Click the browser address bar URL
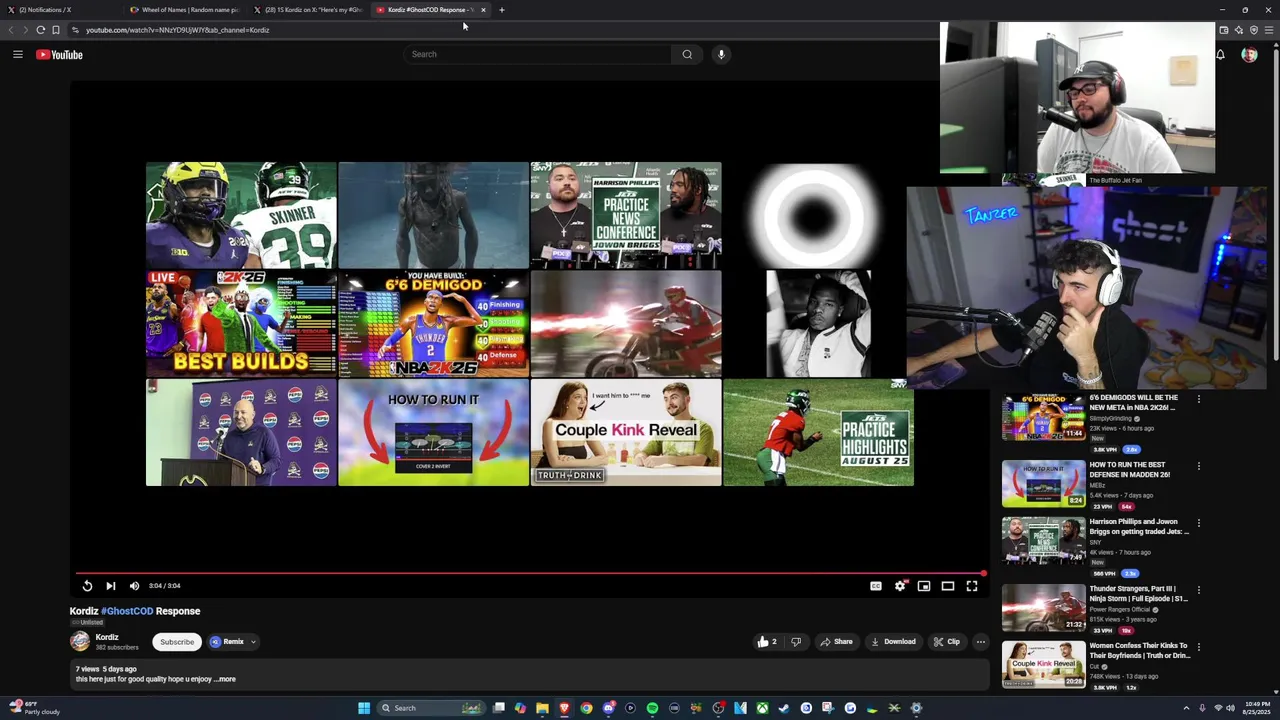Viewport: 1280px width, 720px height. coord(178,30)
